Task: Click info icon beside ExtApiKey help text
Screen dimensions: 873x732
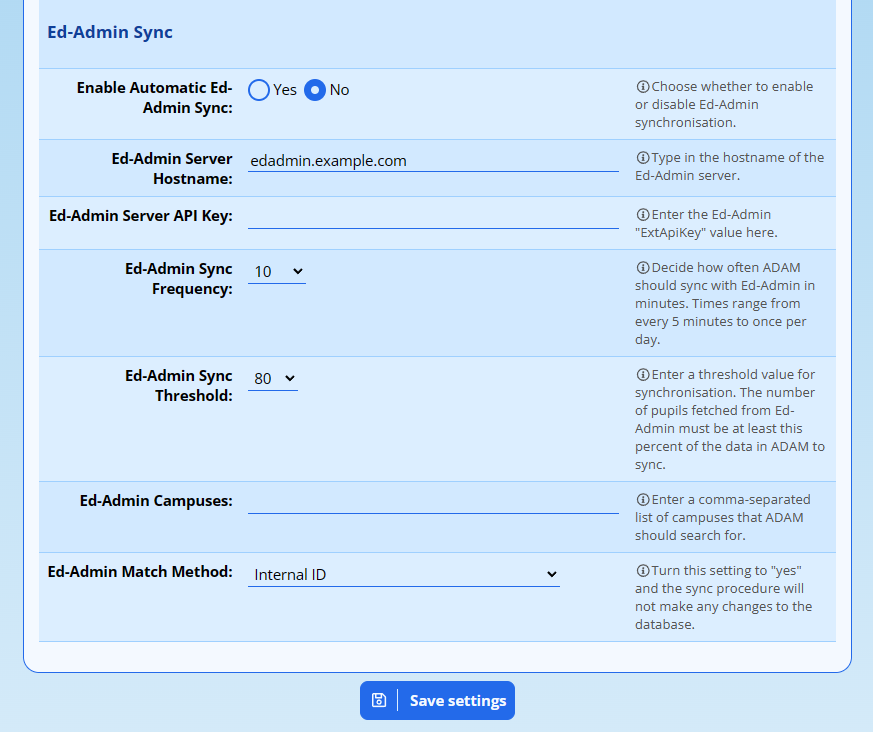Action: click(x=642, y=215)
